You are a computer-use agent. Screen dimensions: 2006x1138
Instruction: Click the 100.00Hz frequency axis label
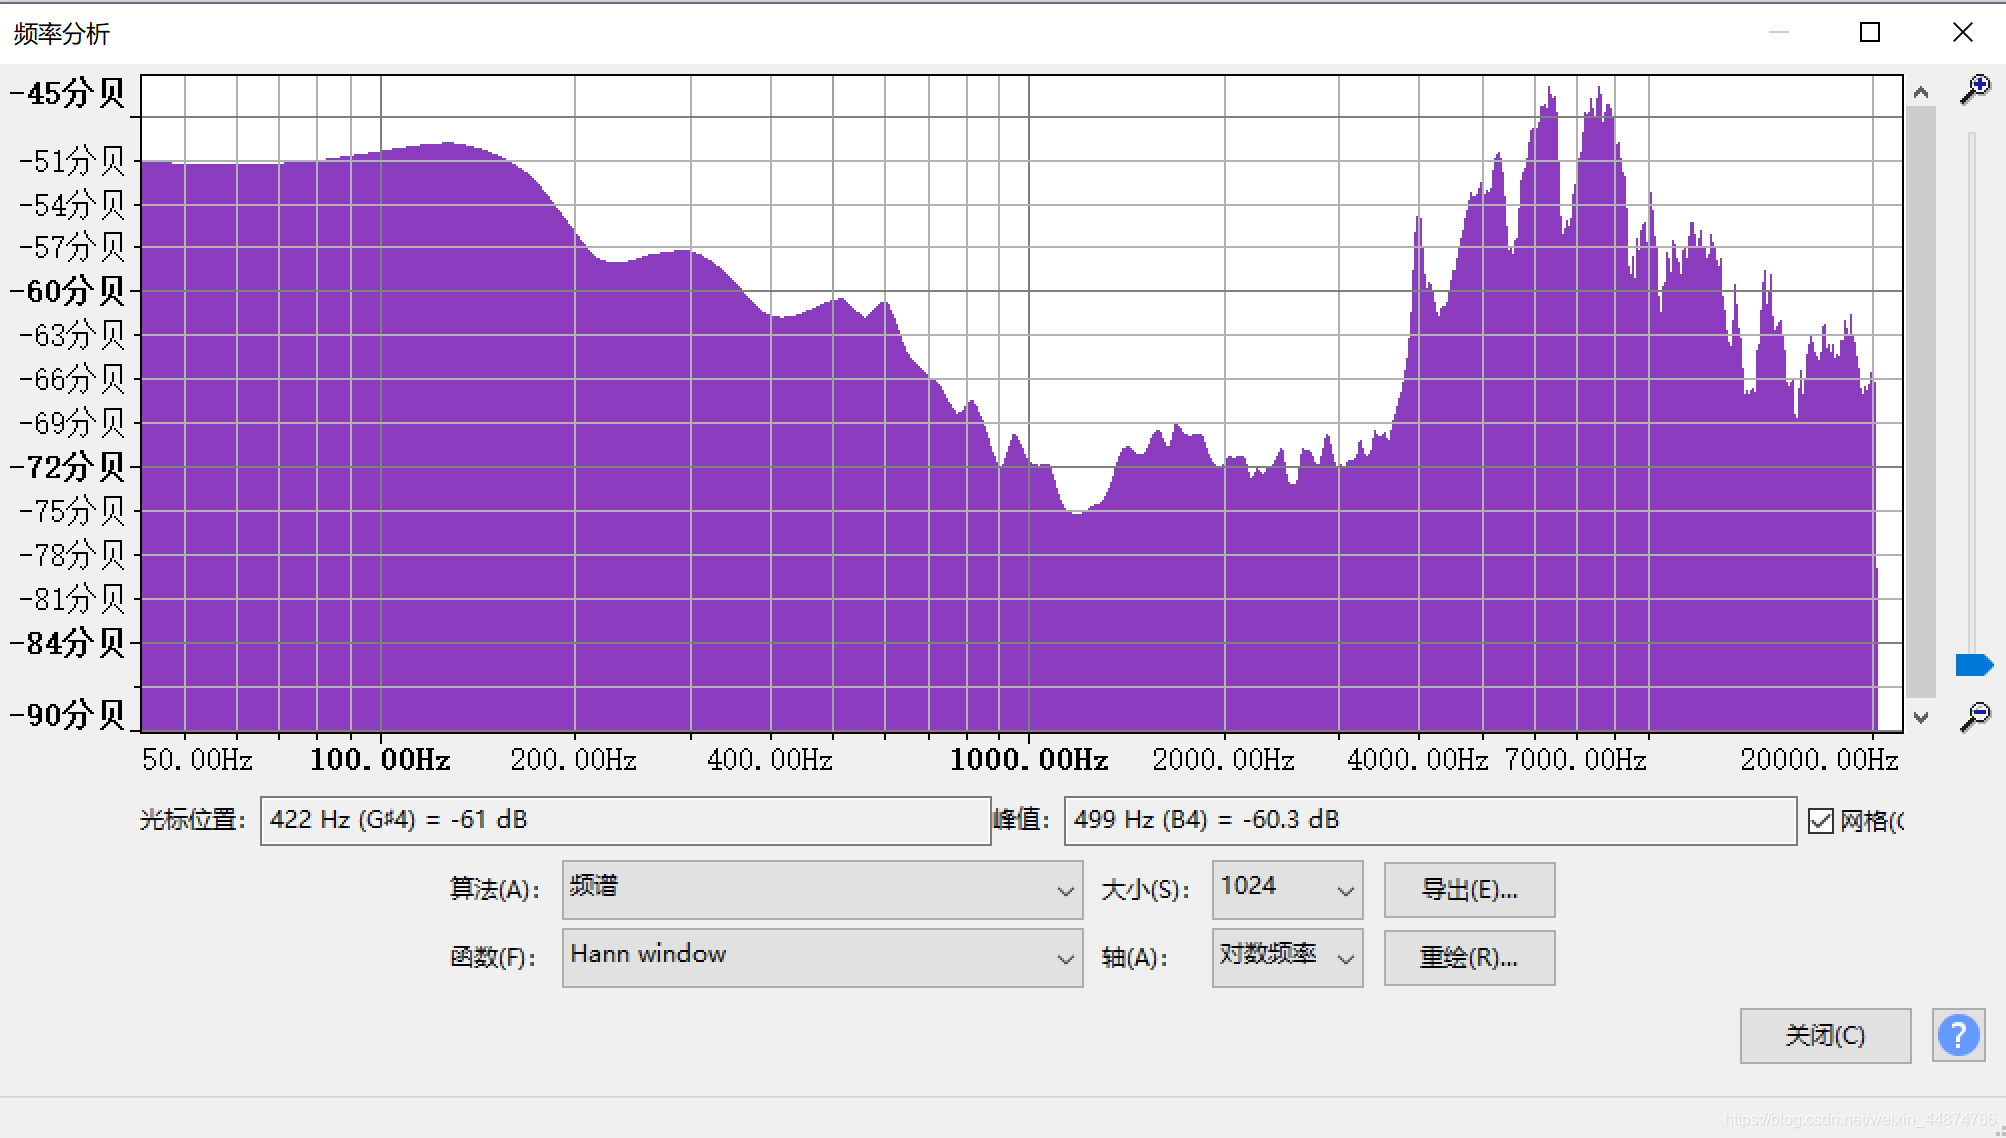(x=380, y=760)
